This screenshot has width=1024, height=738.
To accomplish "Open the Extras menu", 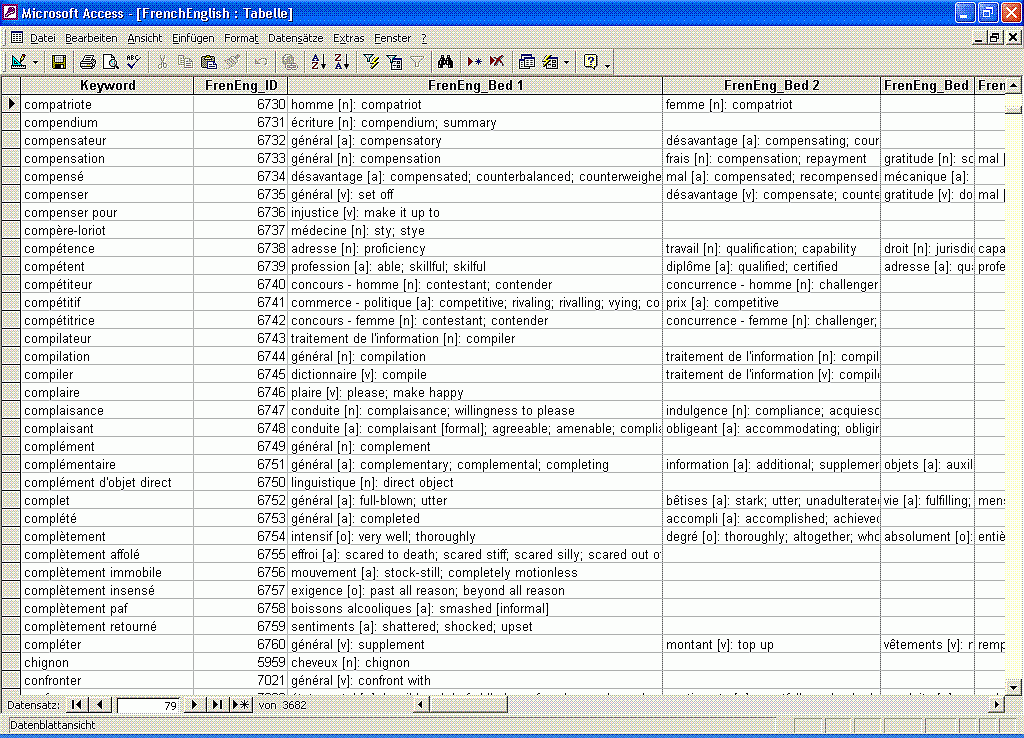I will 348,38.
